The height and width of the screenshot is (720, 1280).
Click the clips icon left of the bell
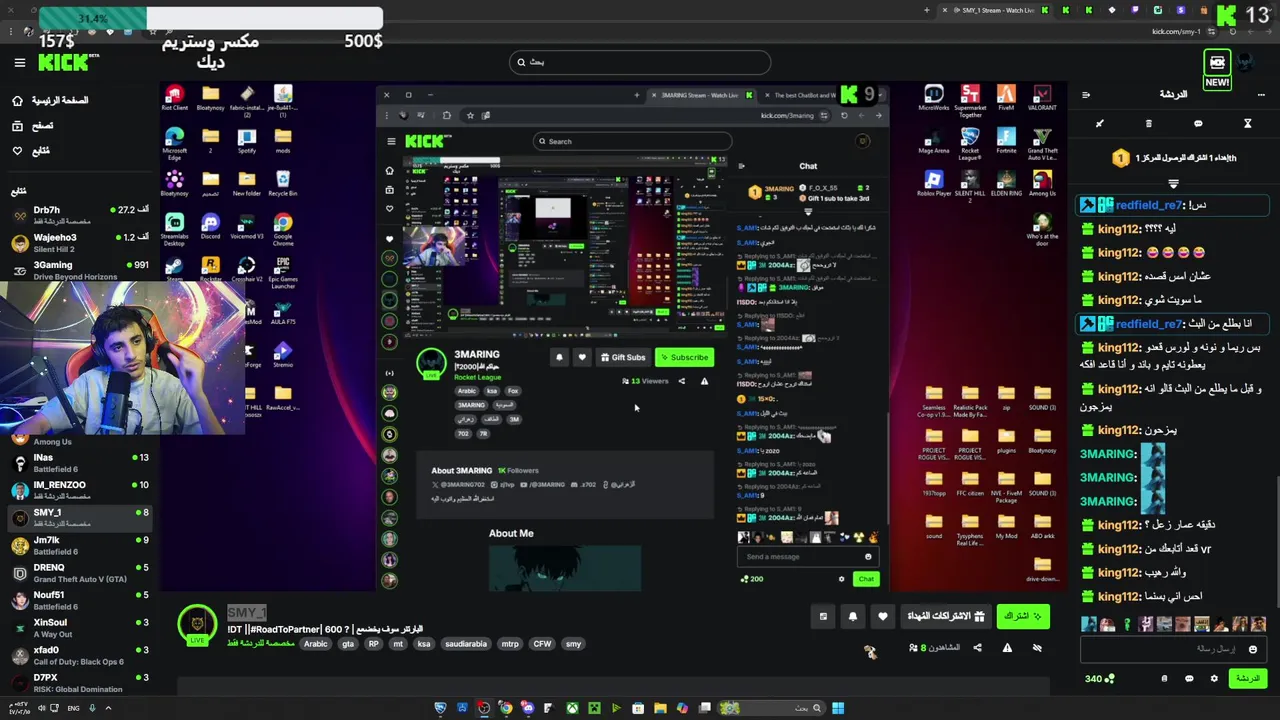pos(823,616)
